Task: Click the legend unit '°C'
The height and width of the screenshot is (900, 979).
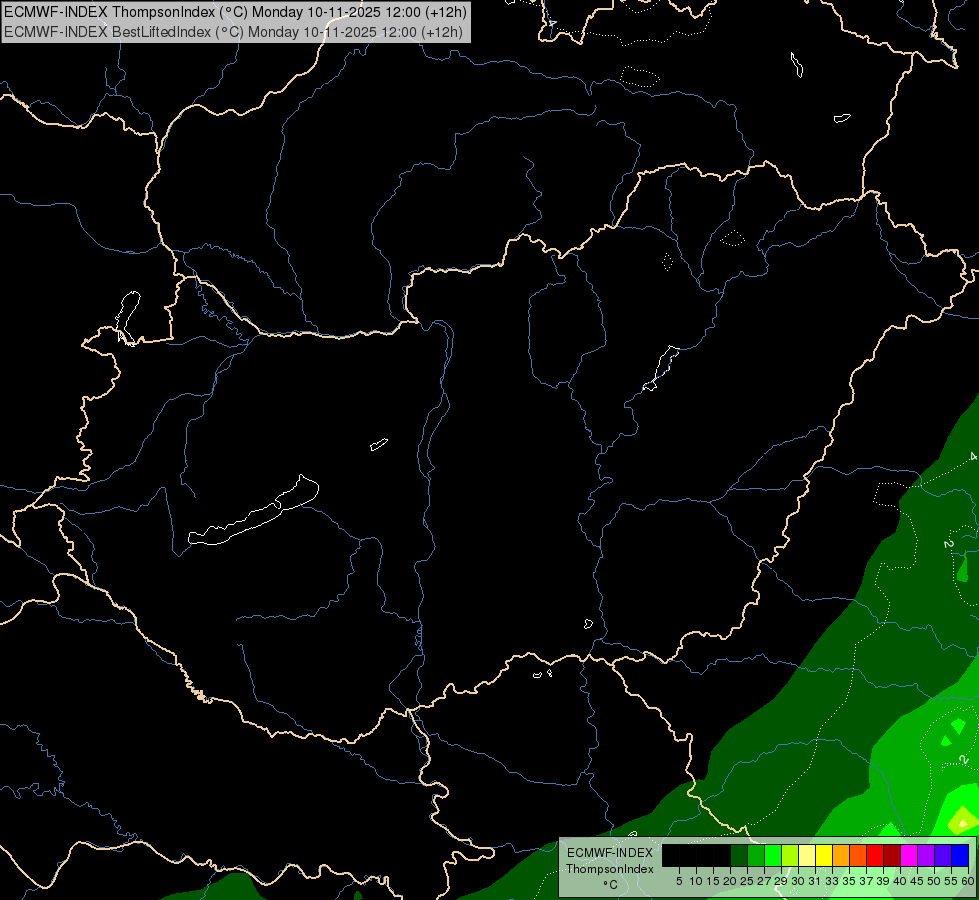Action: pyautogui.click(x=610, y=885)
